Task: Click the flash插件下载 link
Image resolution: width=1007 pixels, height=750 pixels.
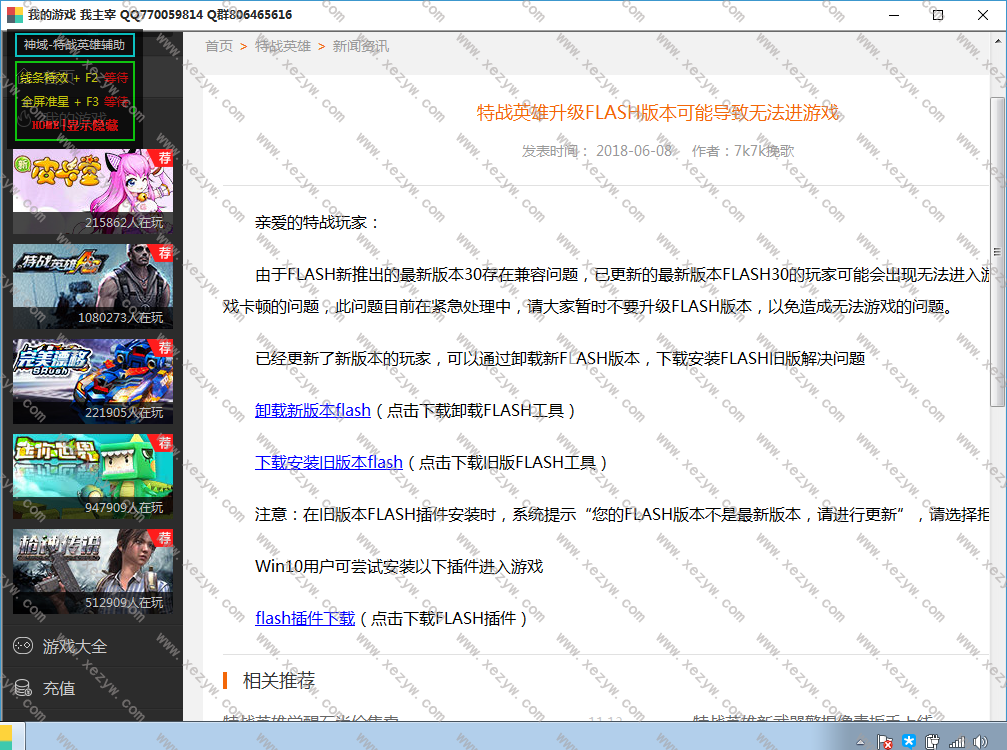Action: click(305, 618)
